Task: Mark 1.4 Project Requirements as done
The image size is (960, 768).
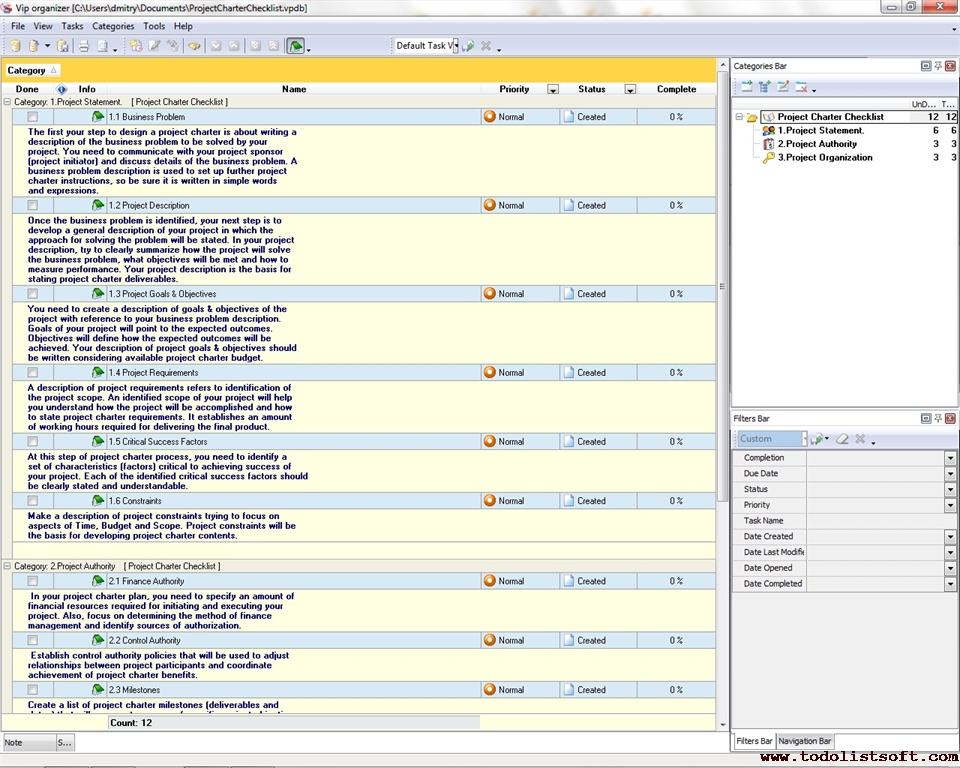Action: 33,373
